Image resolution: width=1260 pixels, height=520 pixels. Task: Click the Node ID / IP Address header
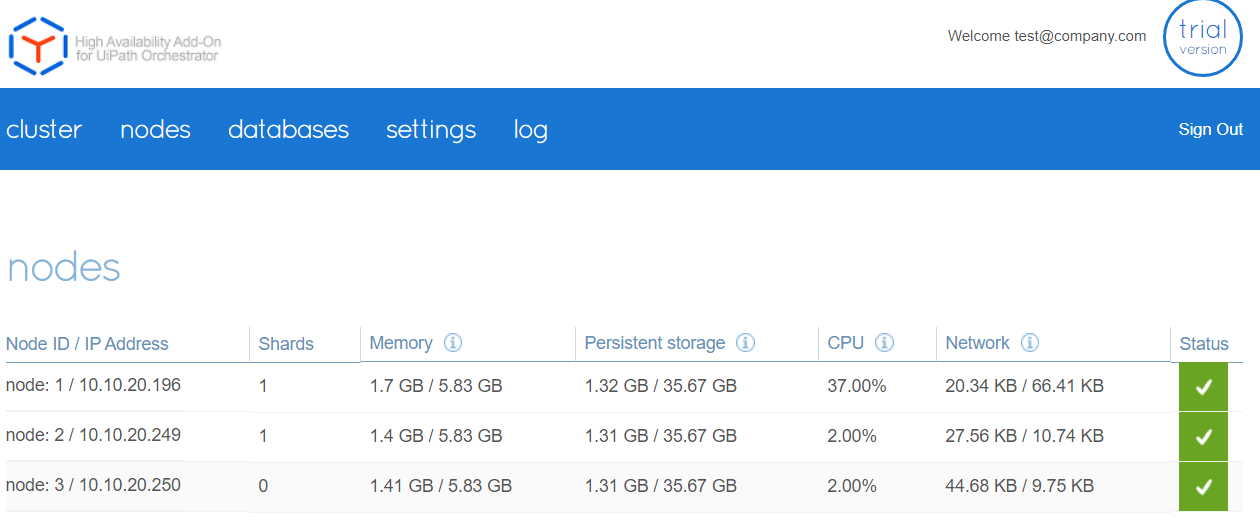click(x=87, y=344)
